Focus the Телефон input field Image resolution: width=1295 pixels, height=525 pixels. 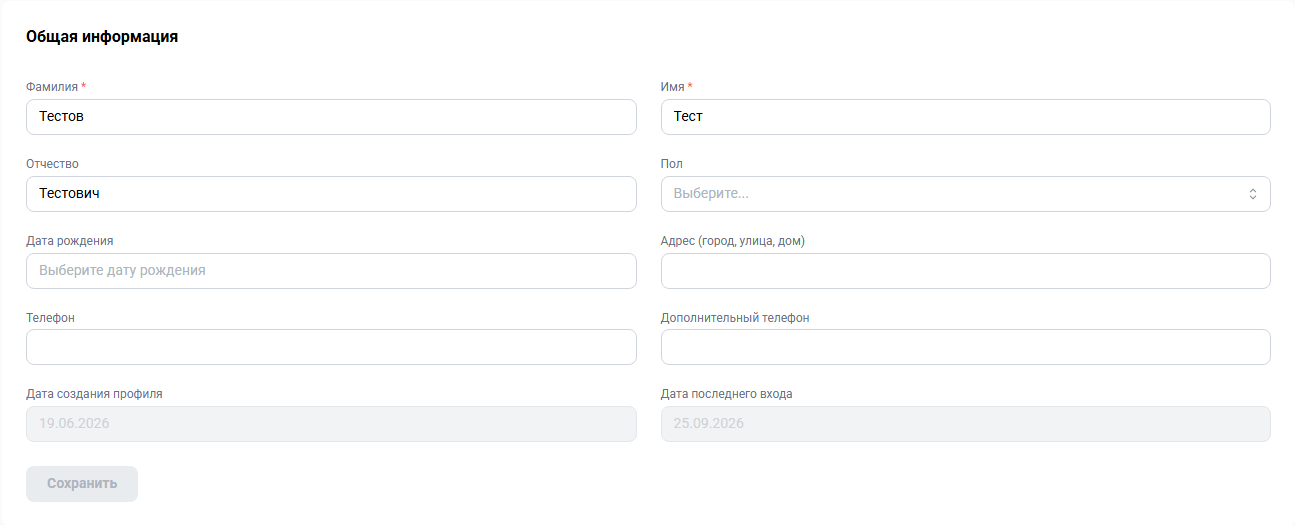click(331, 347)
